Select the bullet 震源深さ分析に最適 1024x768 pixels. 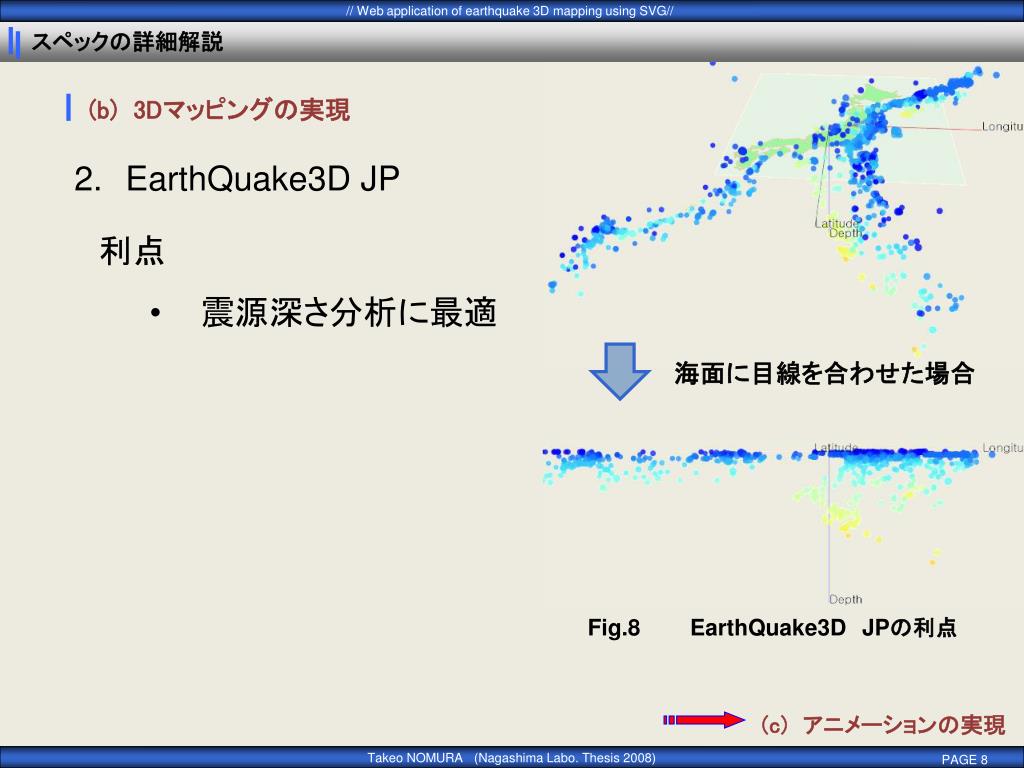pos(349,312)
